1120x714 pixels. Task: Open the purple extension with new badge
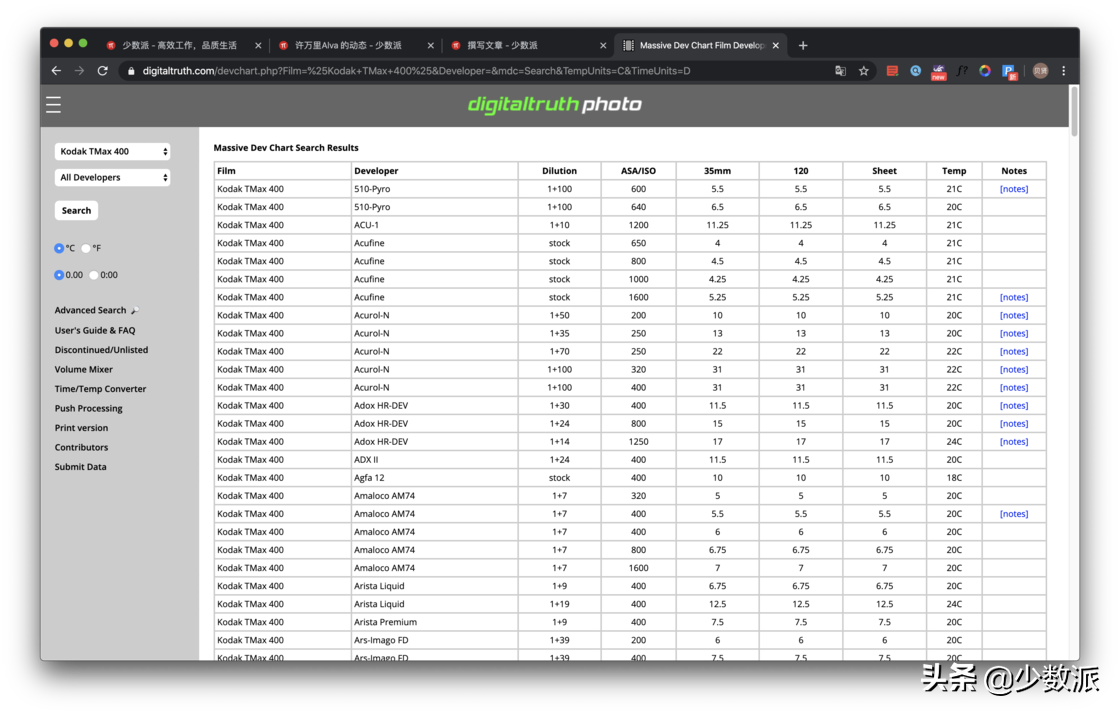point(939,71)
